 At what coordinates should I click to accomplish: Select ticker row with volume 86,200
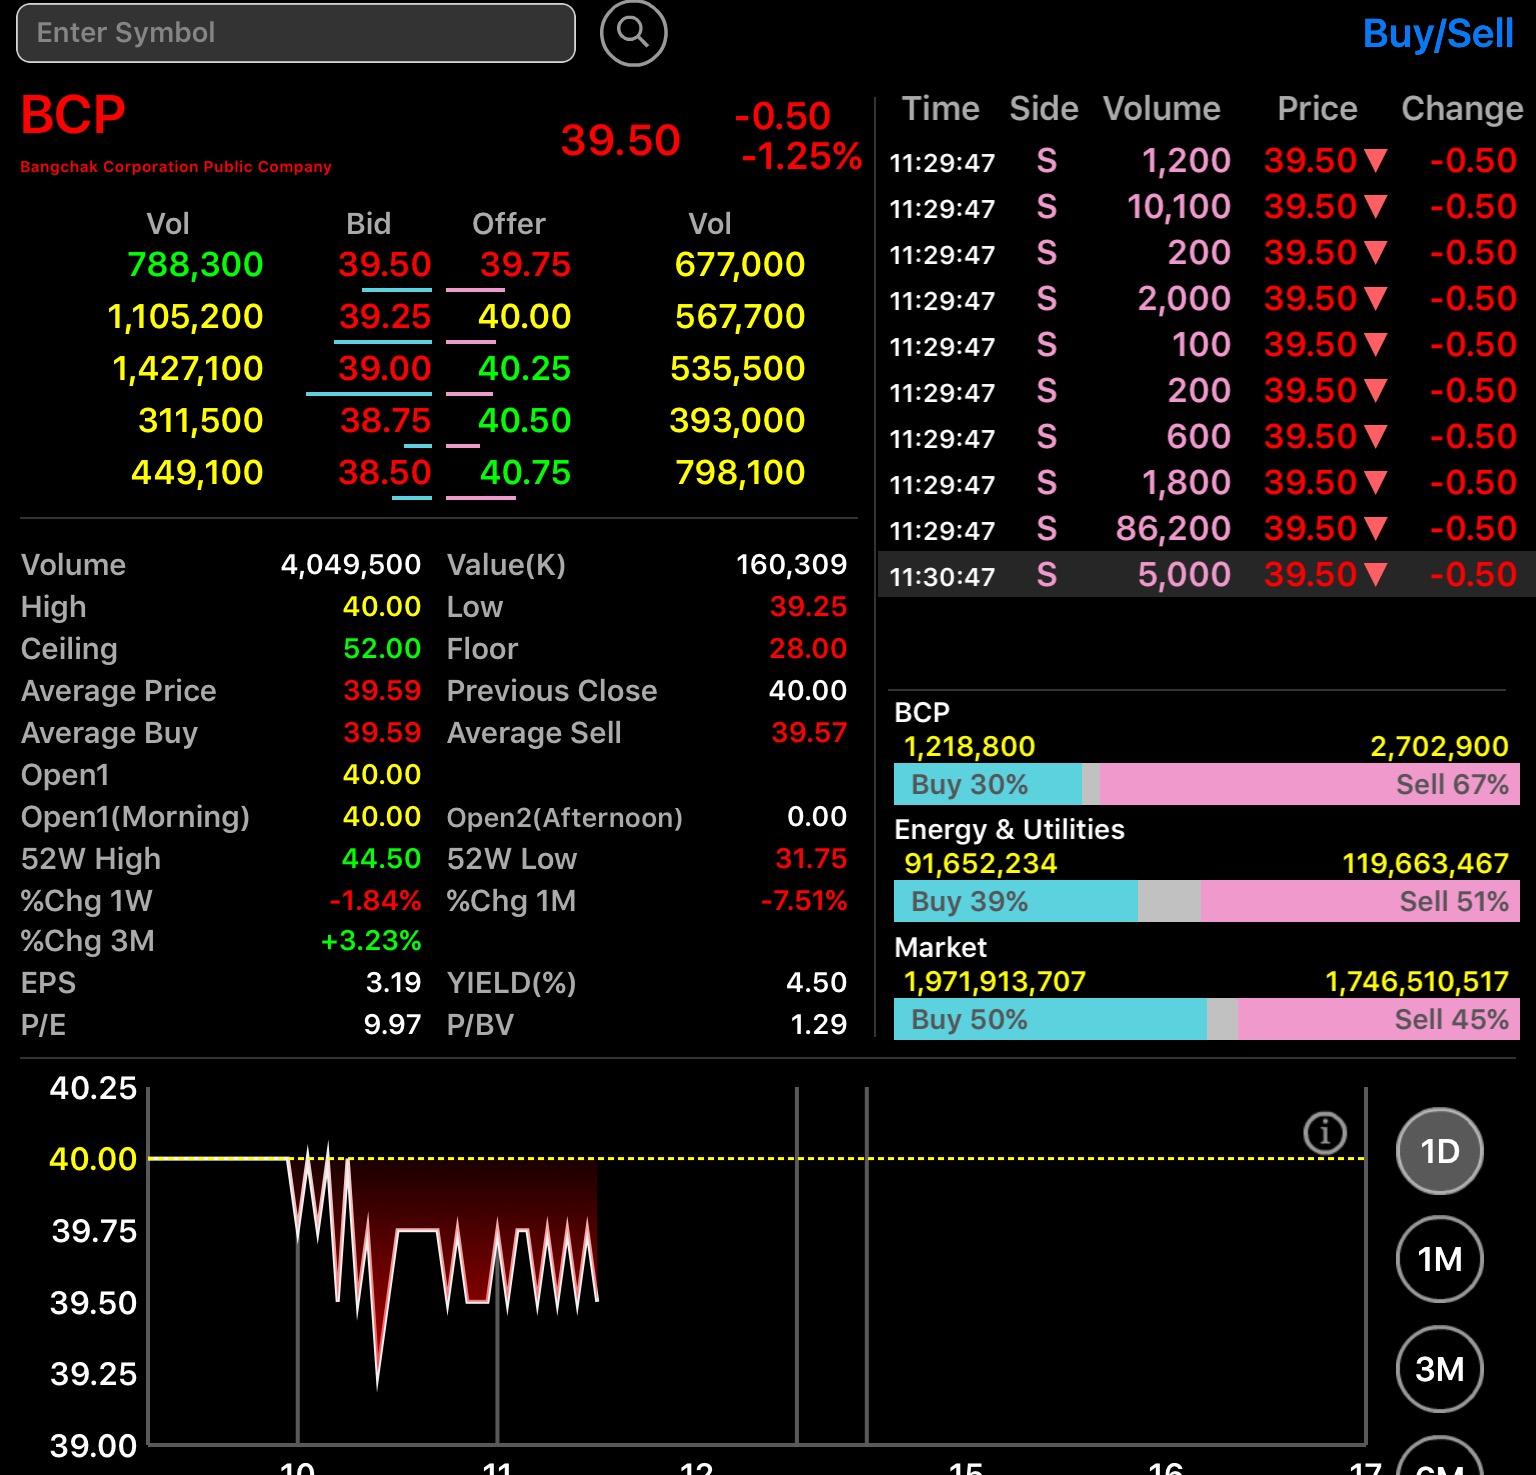pos(1206,528)
